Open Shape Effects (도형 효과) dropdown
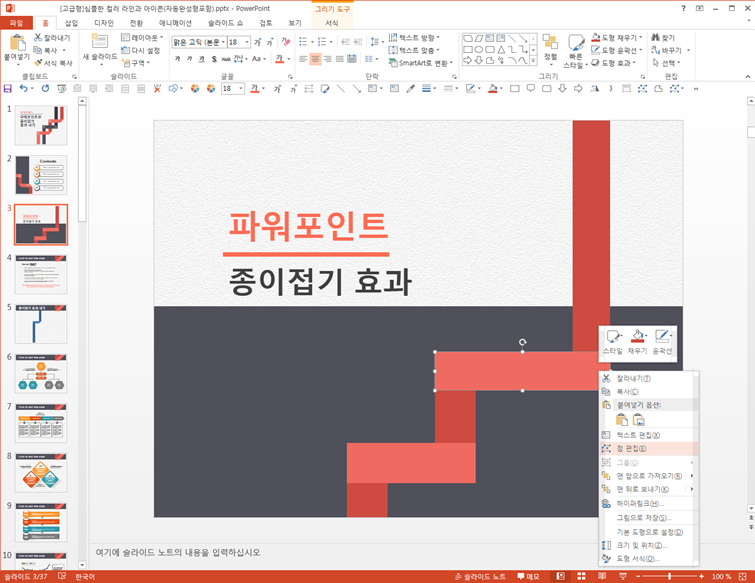 point(613,63)
